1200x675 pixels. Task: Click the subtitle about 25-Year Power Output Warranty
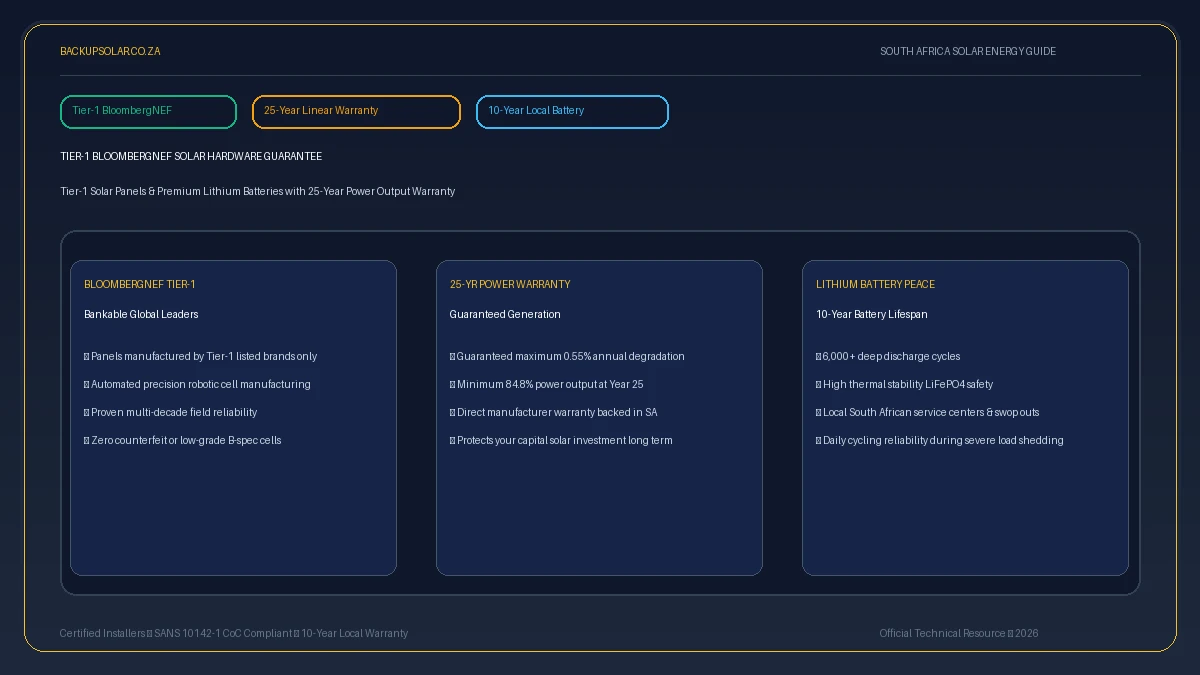pyautogui.click(x=258, y=191)
